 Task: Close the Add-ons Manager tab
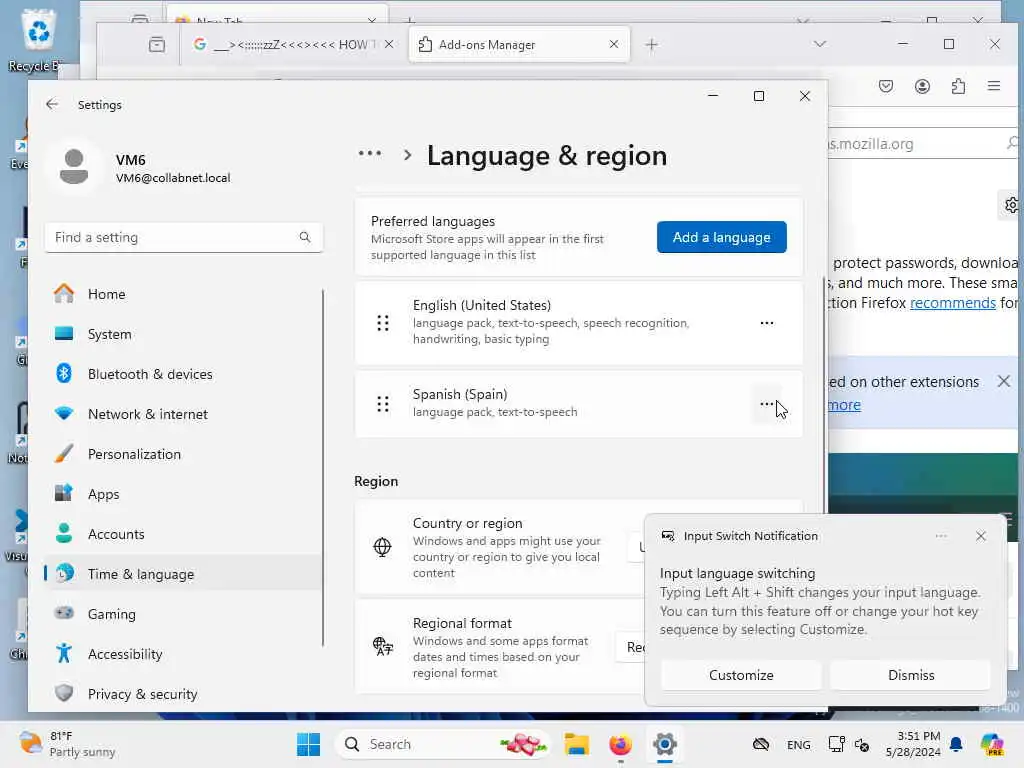click(x=614, y=44)
